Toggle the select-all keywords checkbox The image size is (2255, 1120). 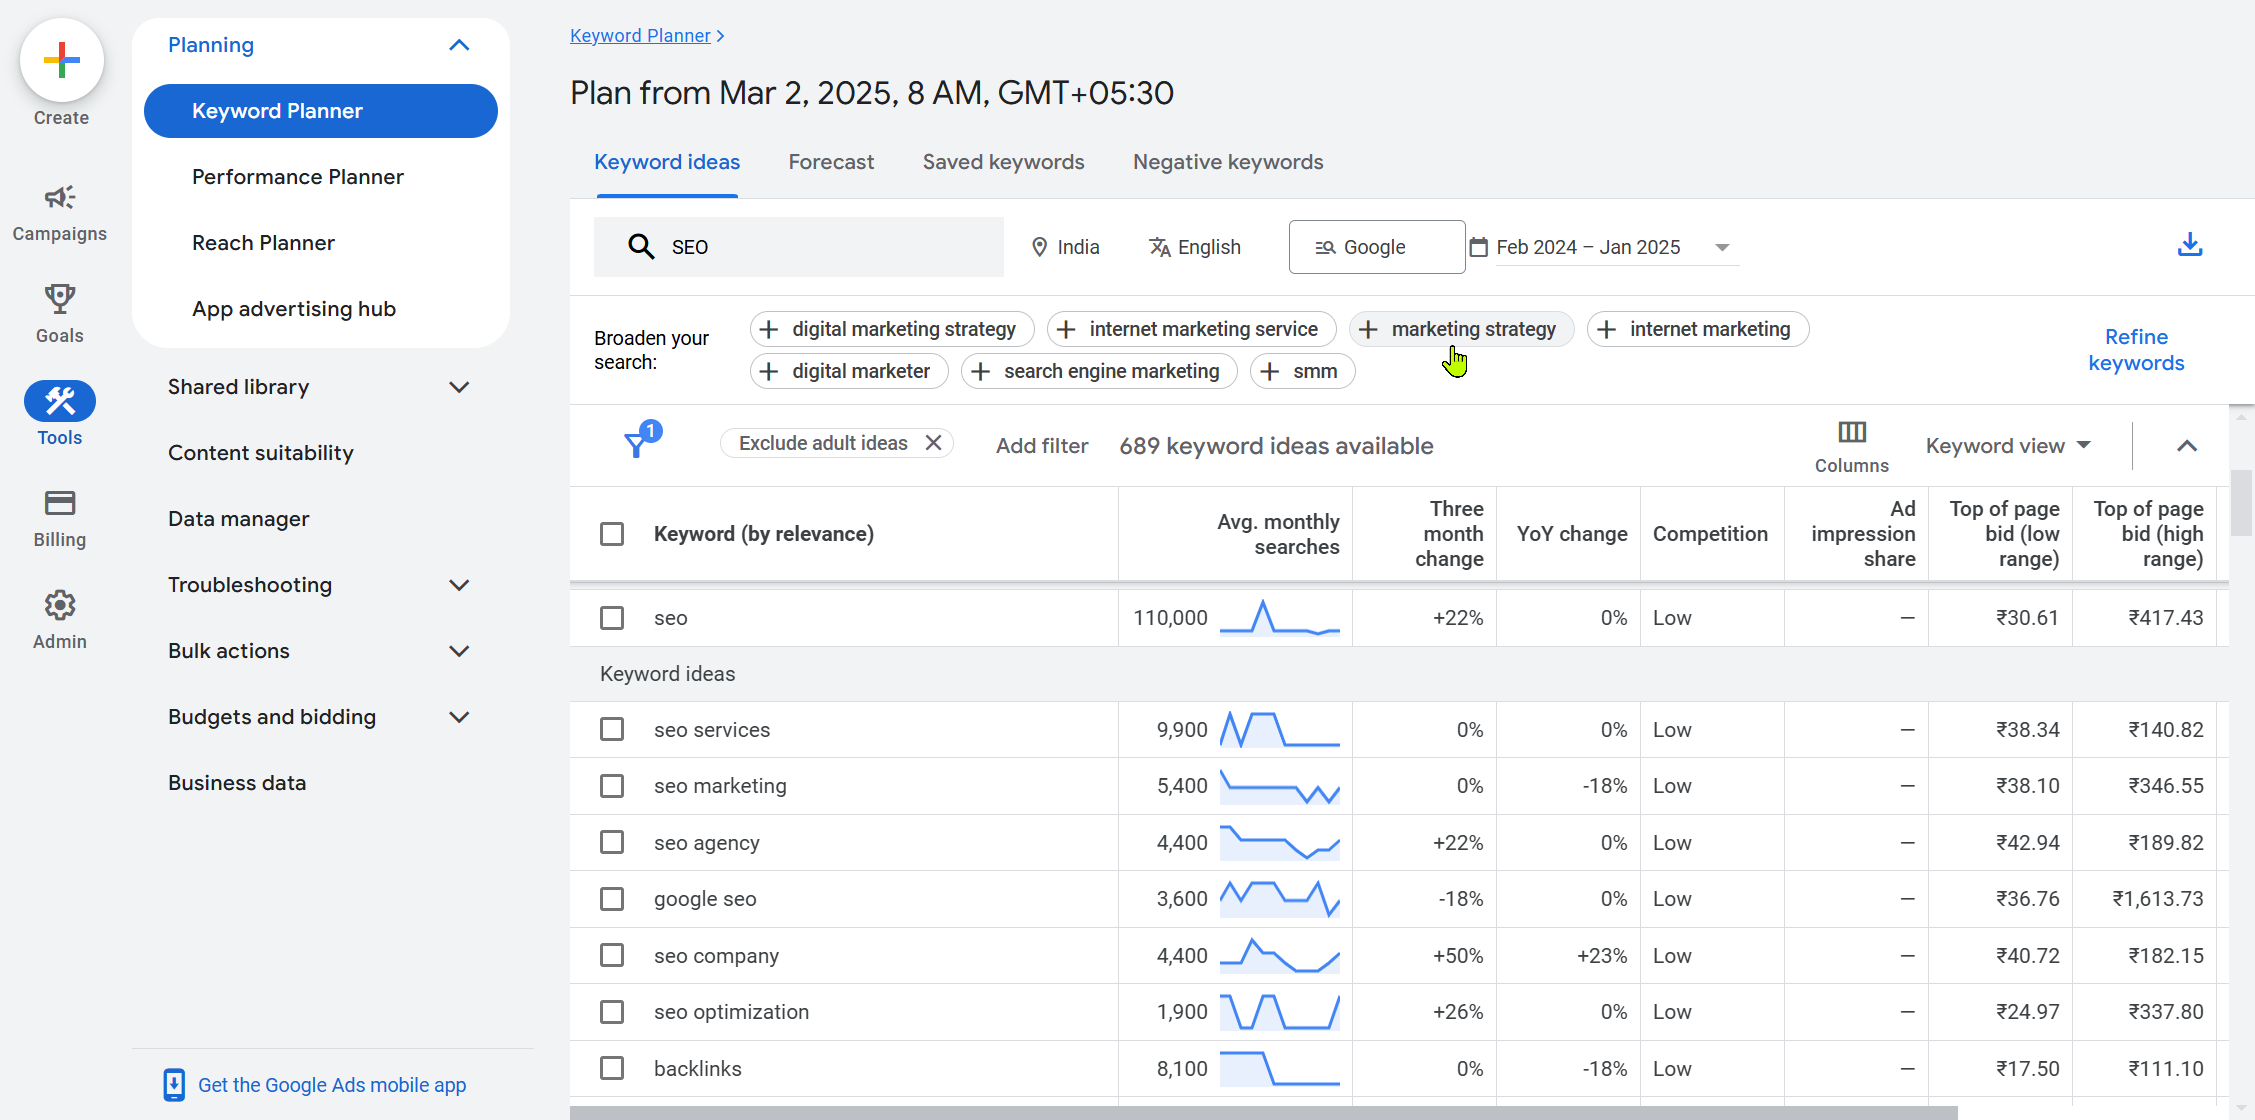[x=612, y=534]
